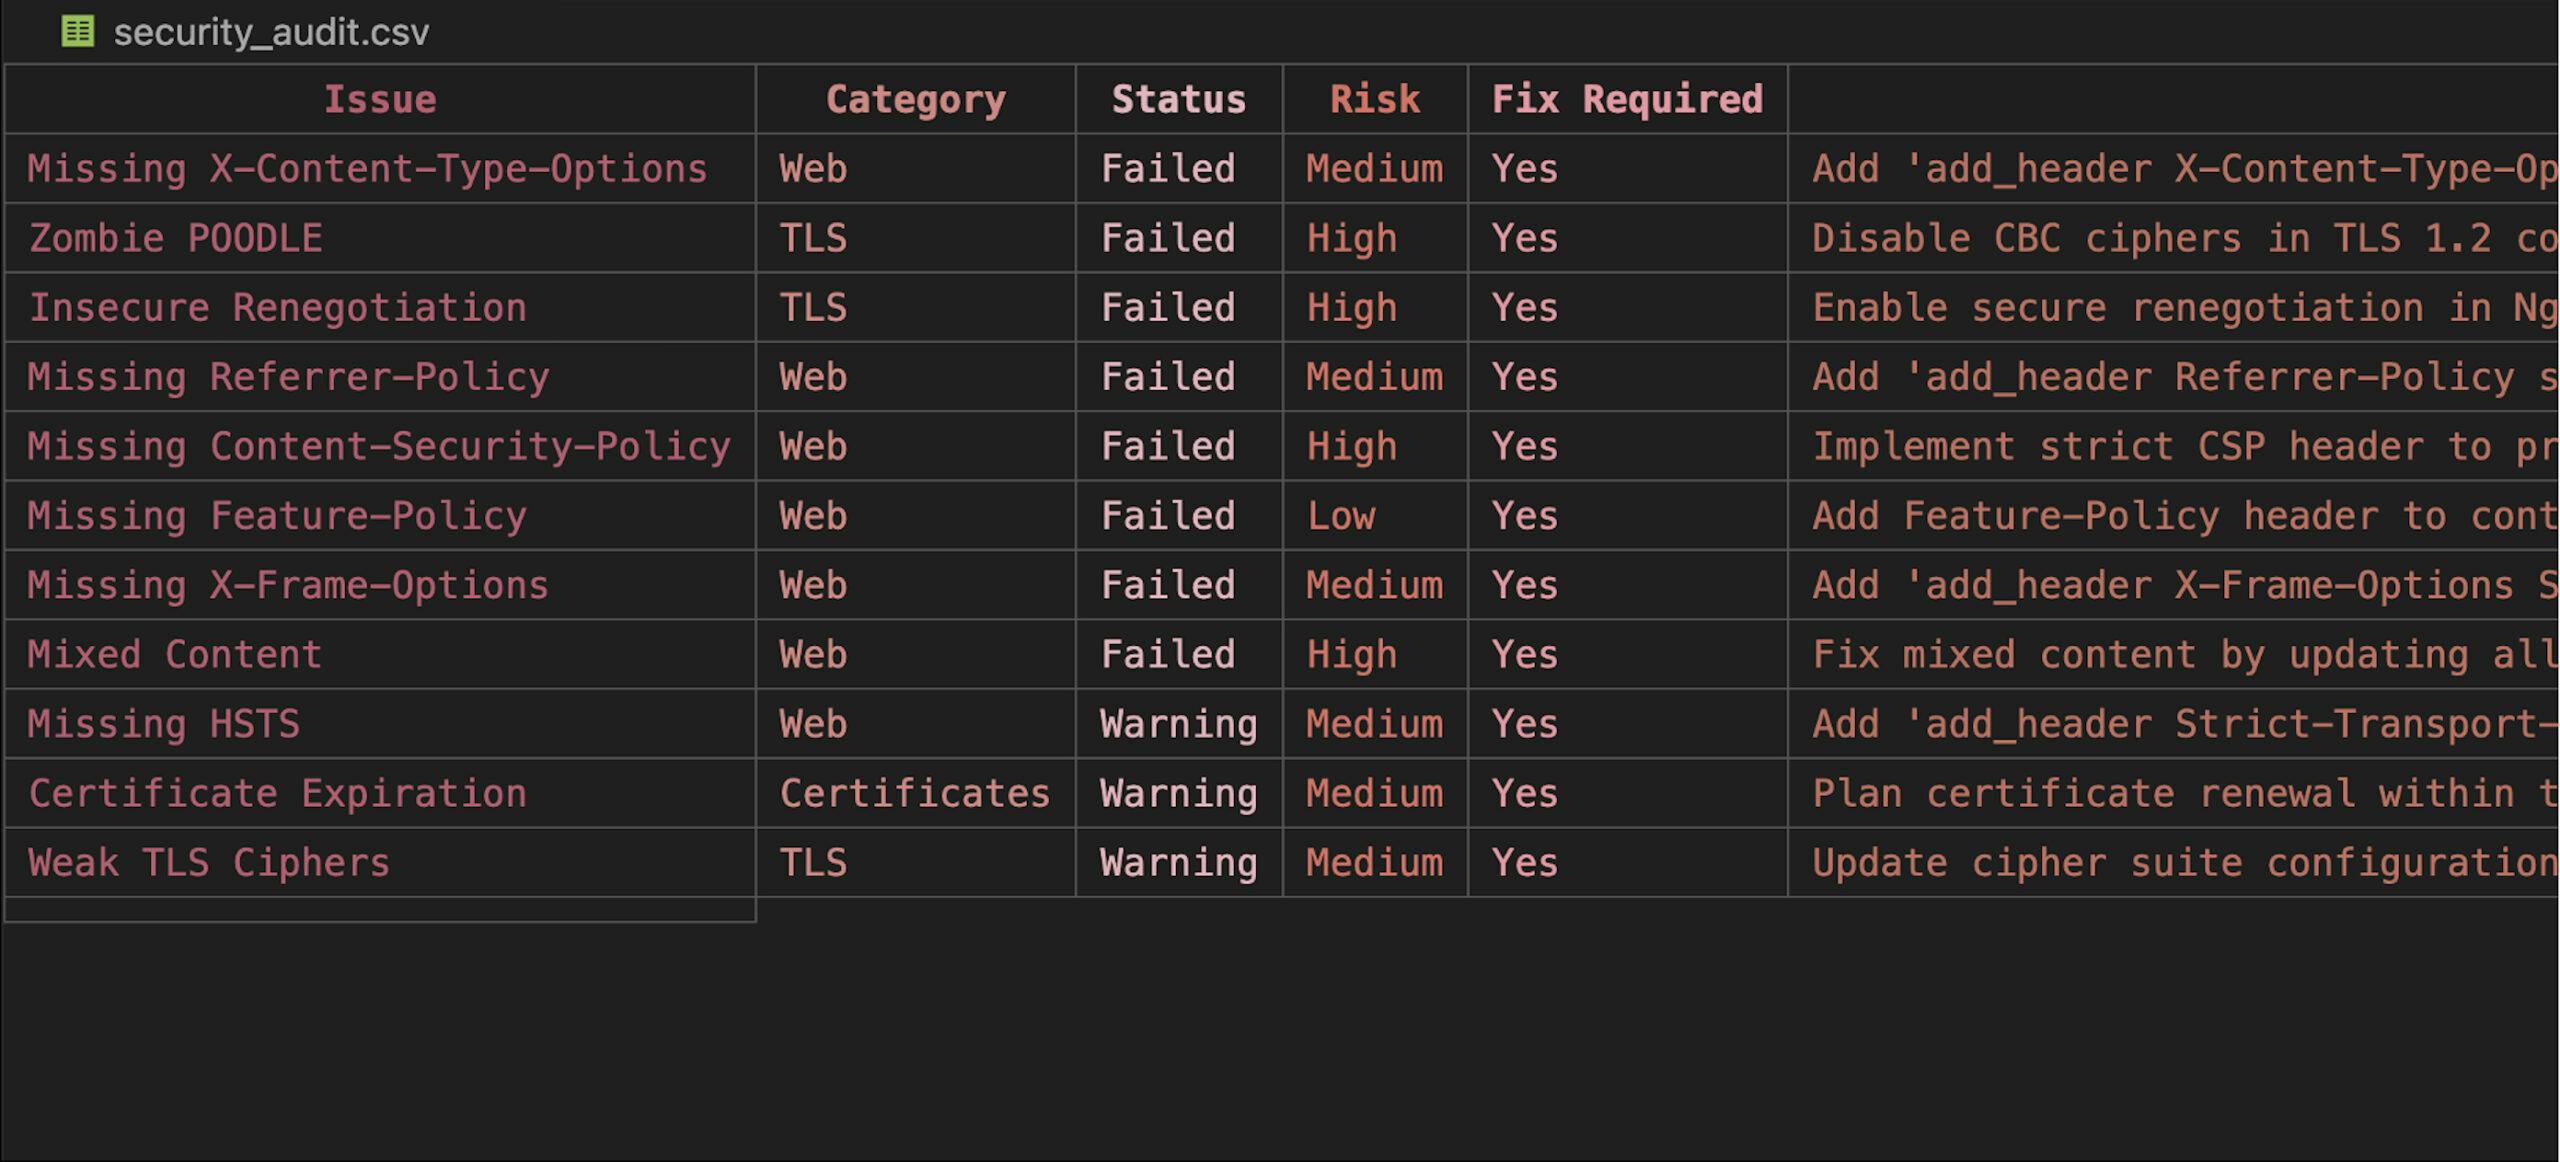
Task: Click the Issue column header
Action: [x=380, y=99]
